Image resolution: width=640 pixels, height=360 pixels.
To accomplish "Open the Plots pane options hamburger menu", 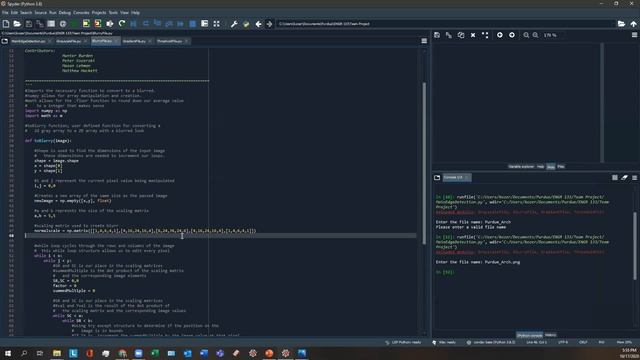I will pos(634,35).
